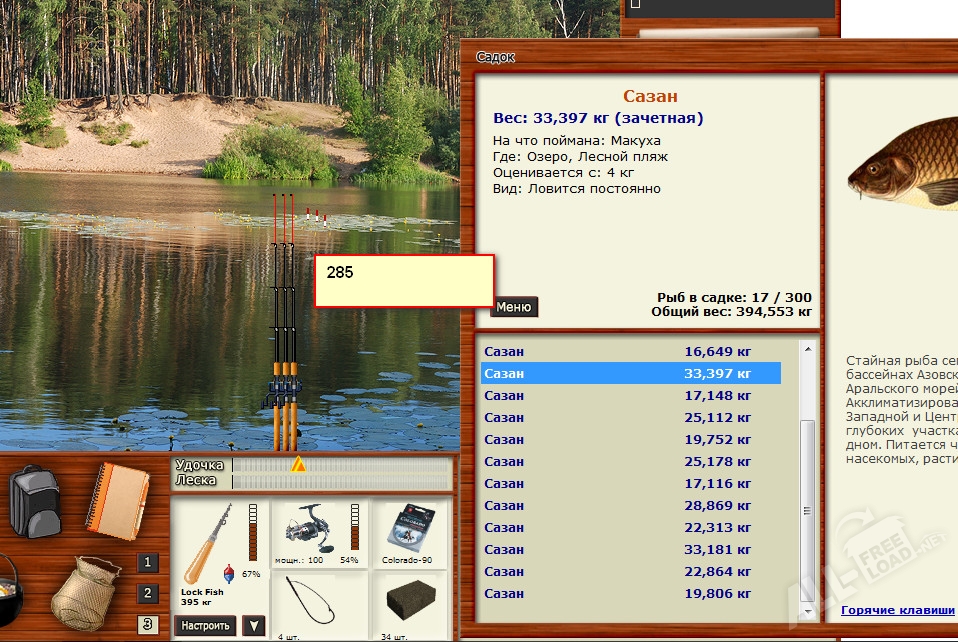958x642 pixels.
Task: Switch to rod slot 2
Action: click(148, 594)
